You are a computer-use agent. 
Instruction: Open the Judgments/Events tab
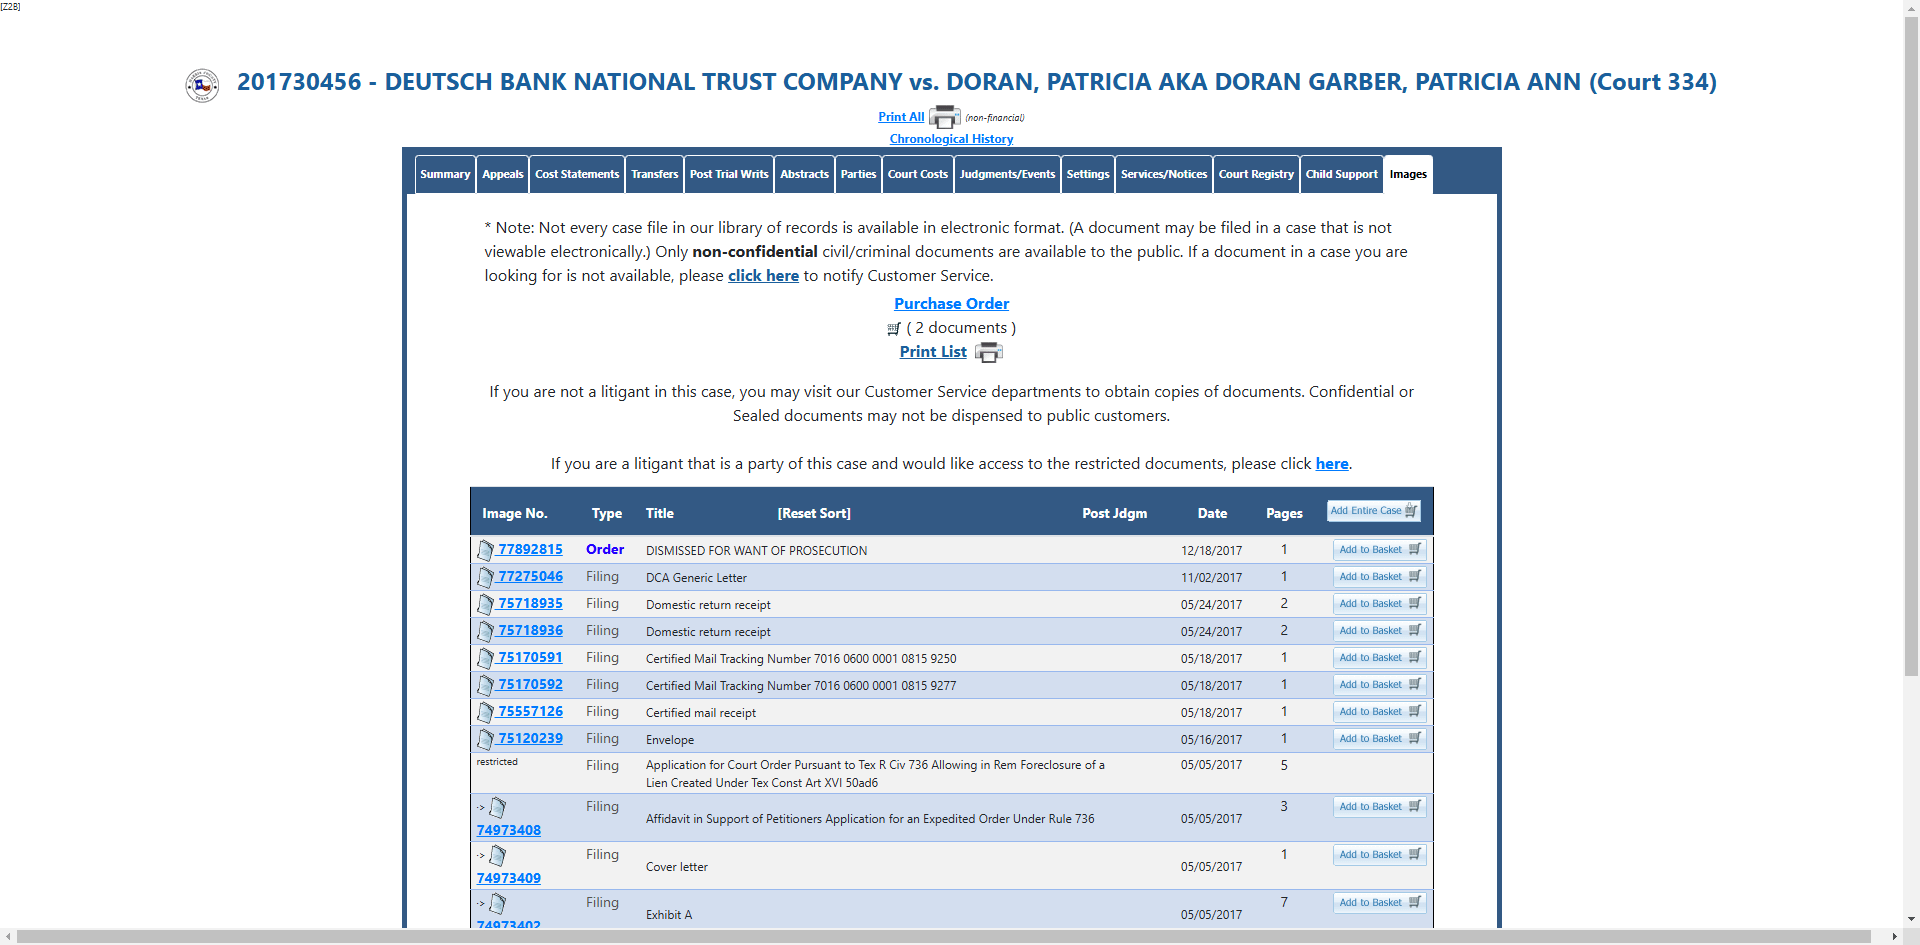1007,174
